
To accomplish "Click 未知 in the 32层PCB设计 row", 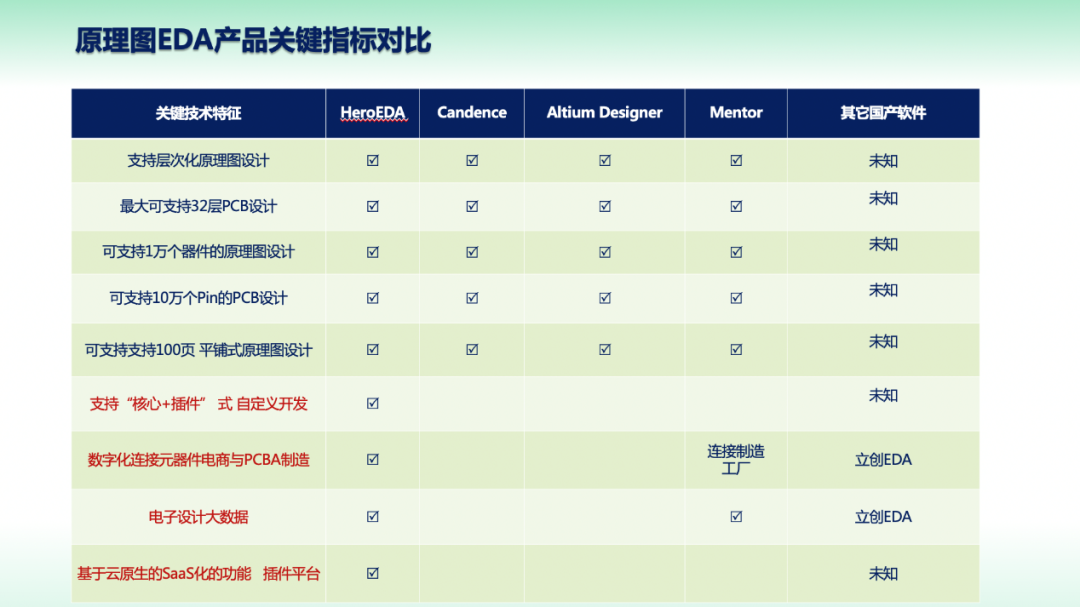I will point(883,198).
